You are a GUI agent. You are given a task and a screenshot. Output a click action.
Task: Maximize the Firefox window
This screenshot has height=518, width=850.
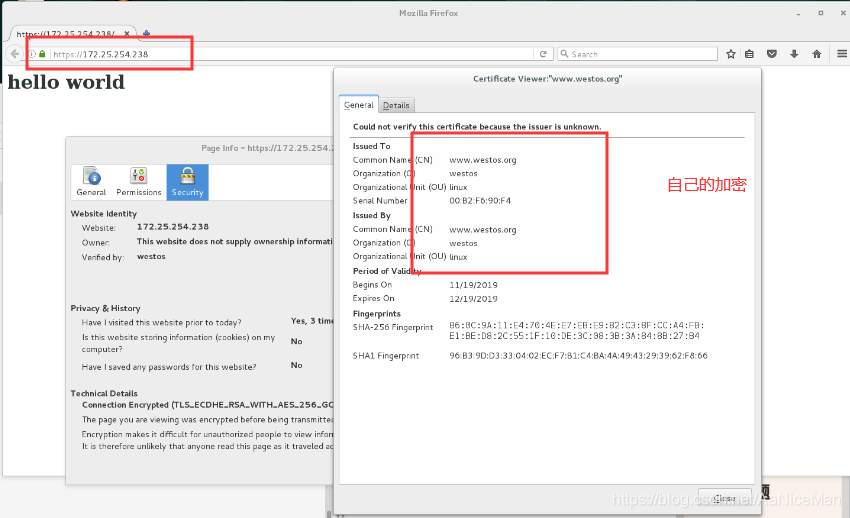tap(821, 13)
